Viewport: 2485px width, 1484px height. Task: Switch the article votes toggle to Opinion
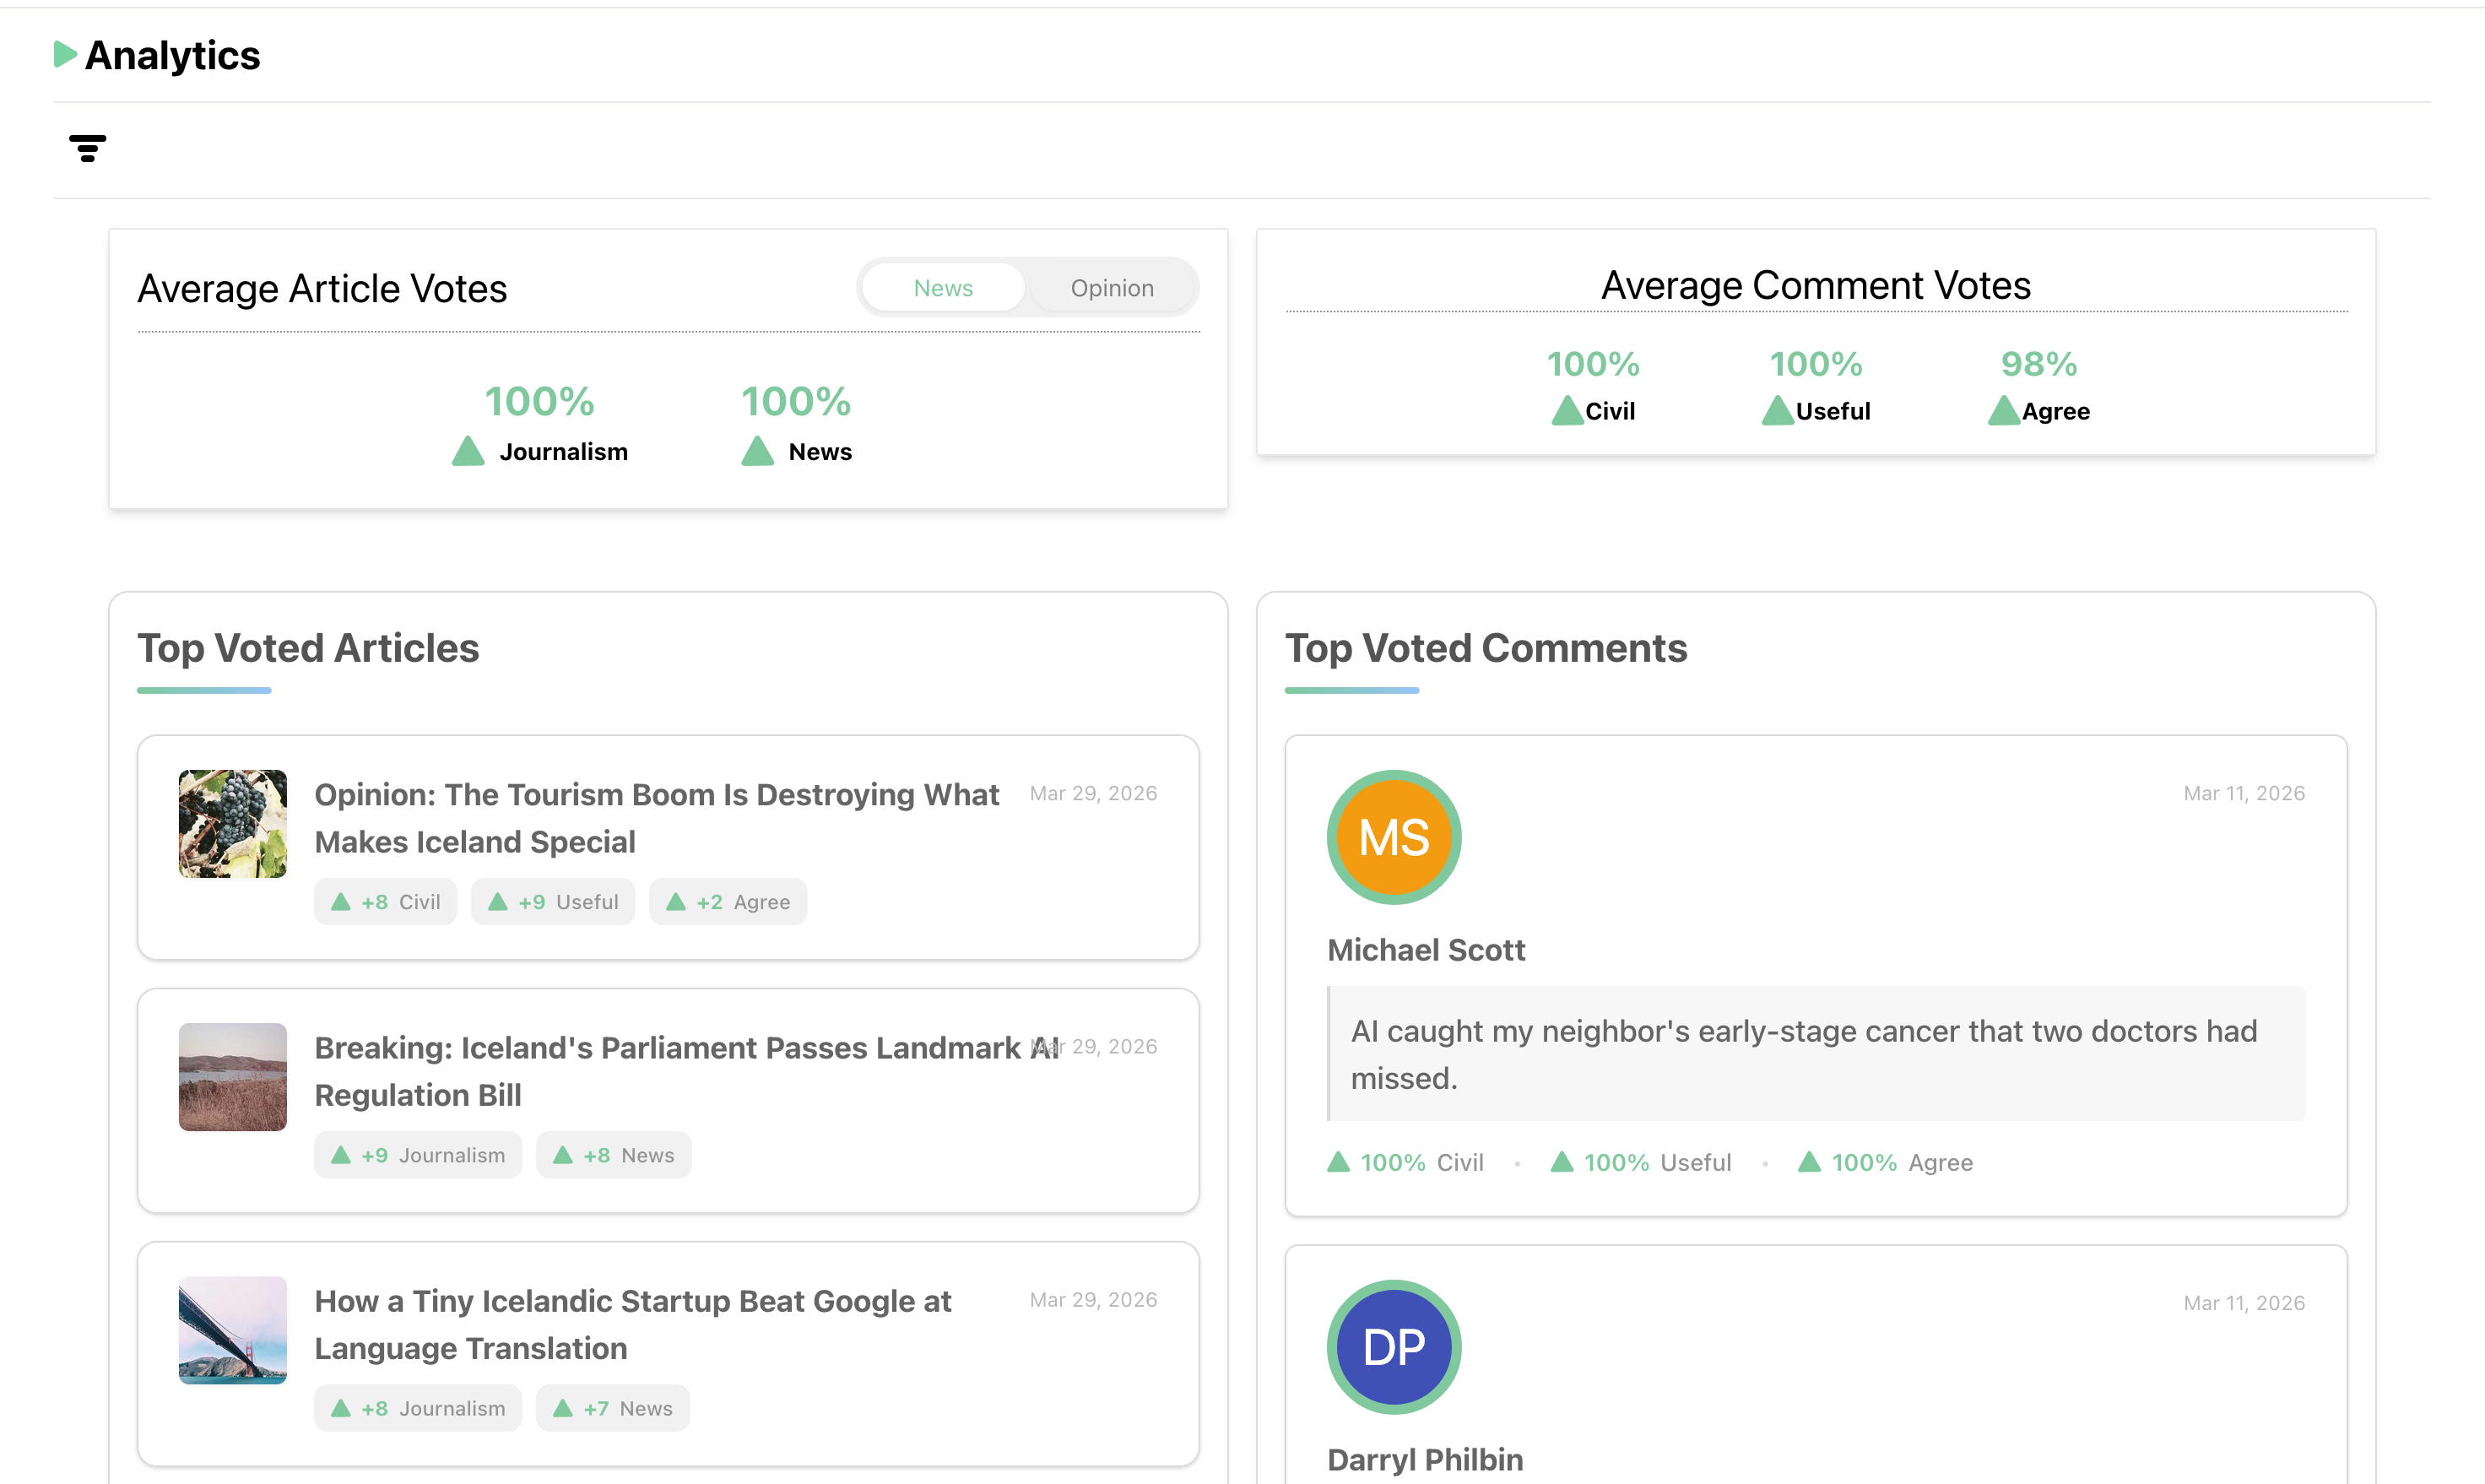(x=1111, y=288)
